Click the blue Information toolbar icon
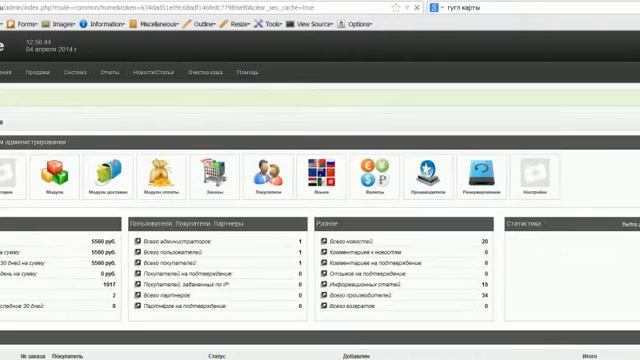640x360 pixels. (83, 24)
